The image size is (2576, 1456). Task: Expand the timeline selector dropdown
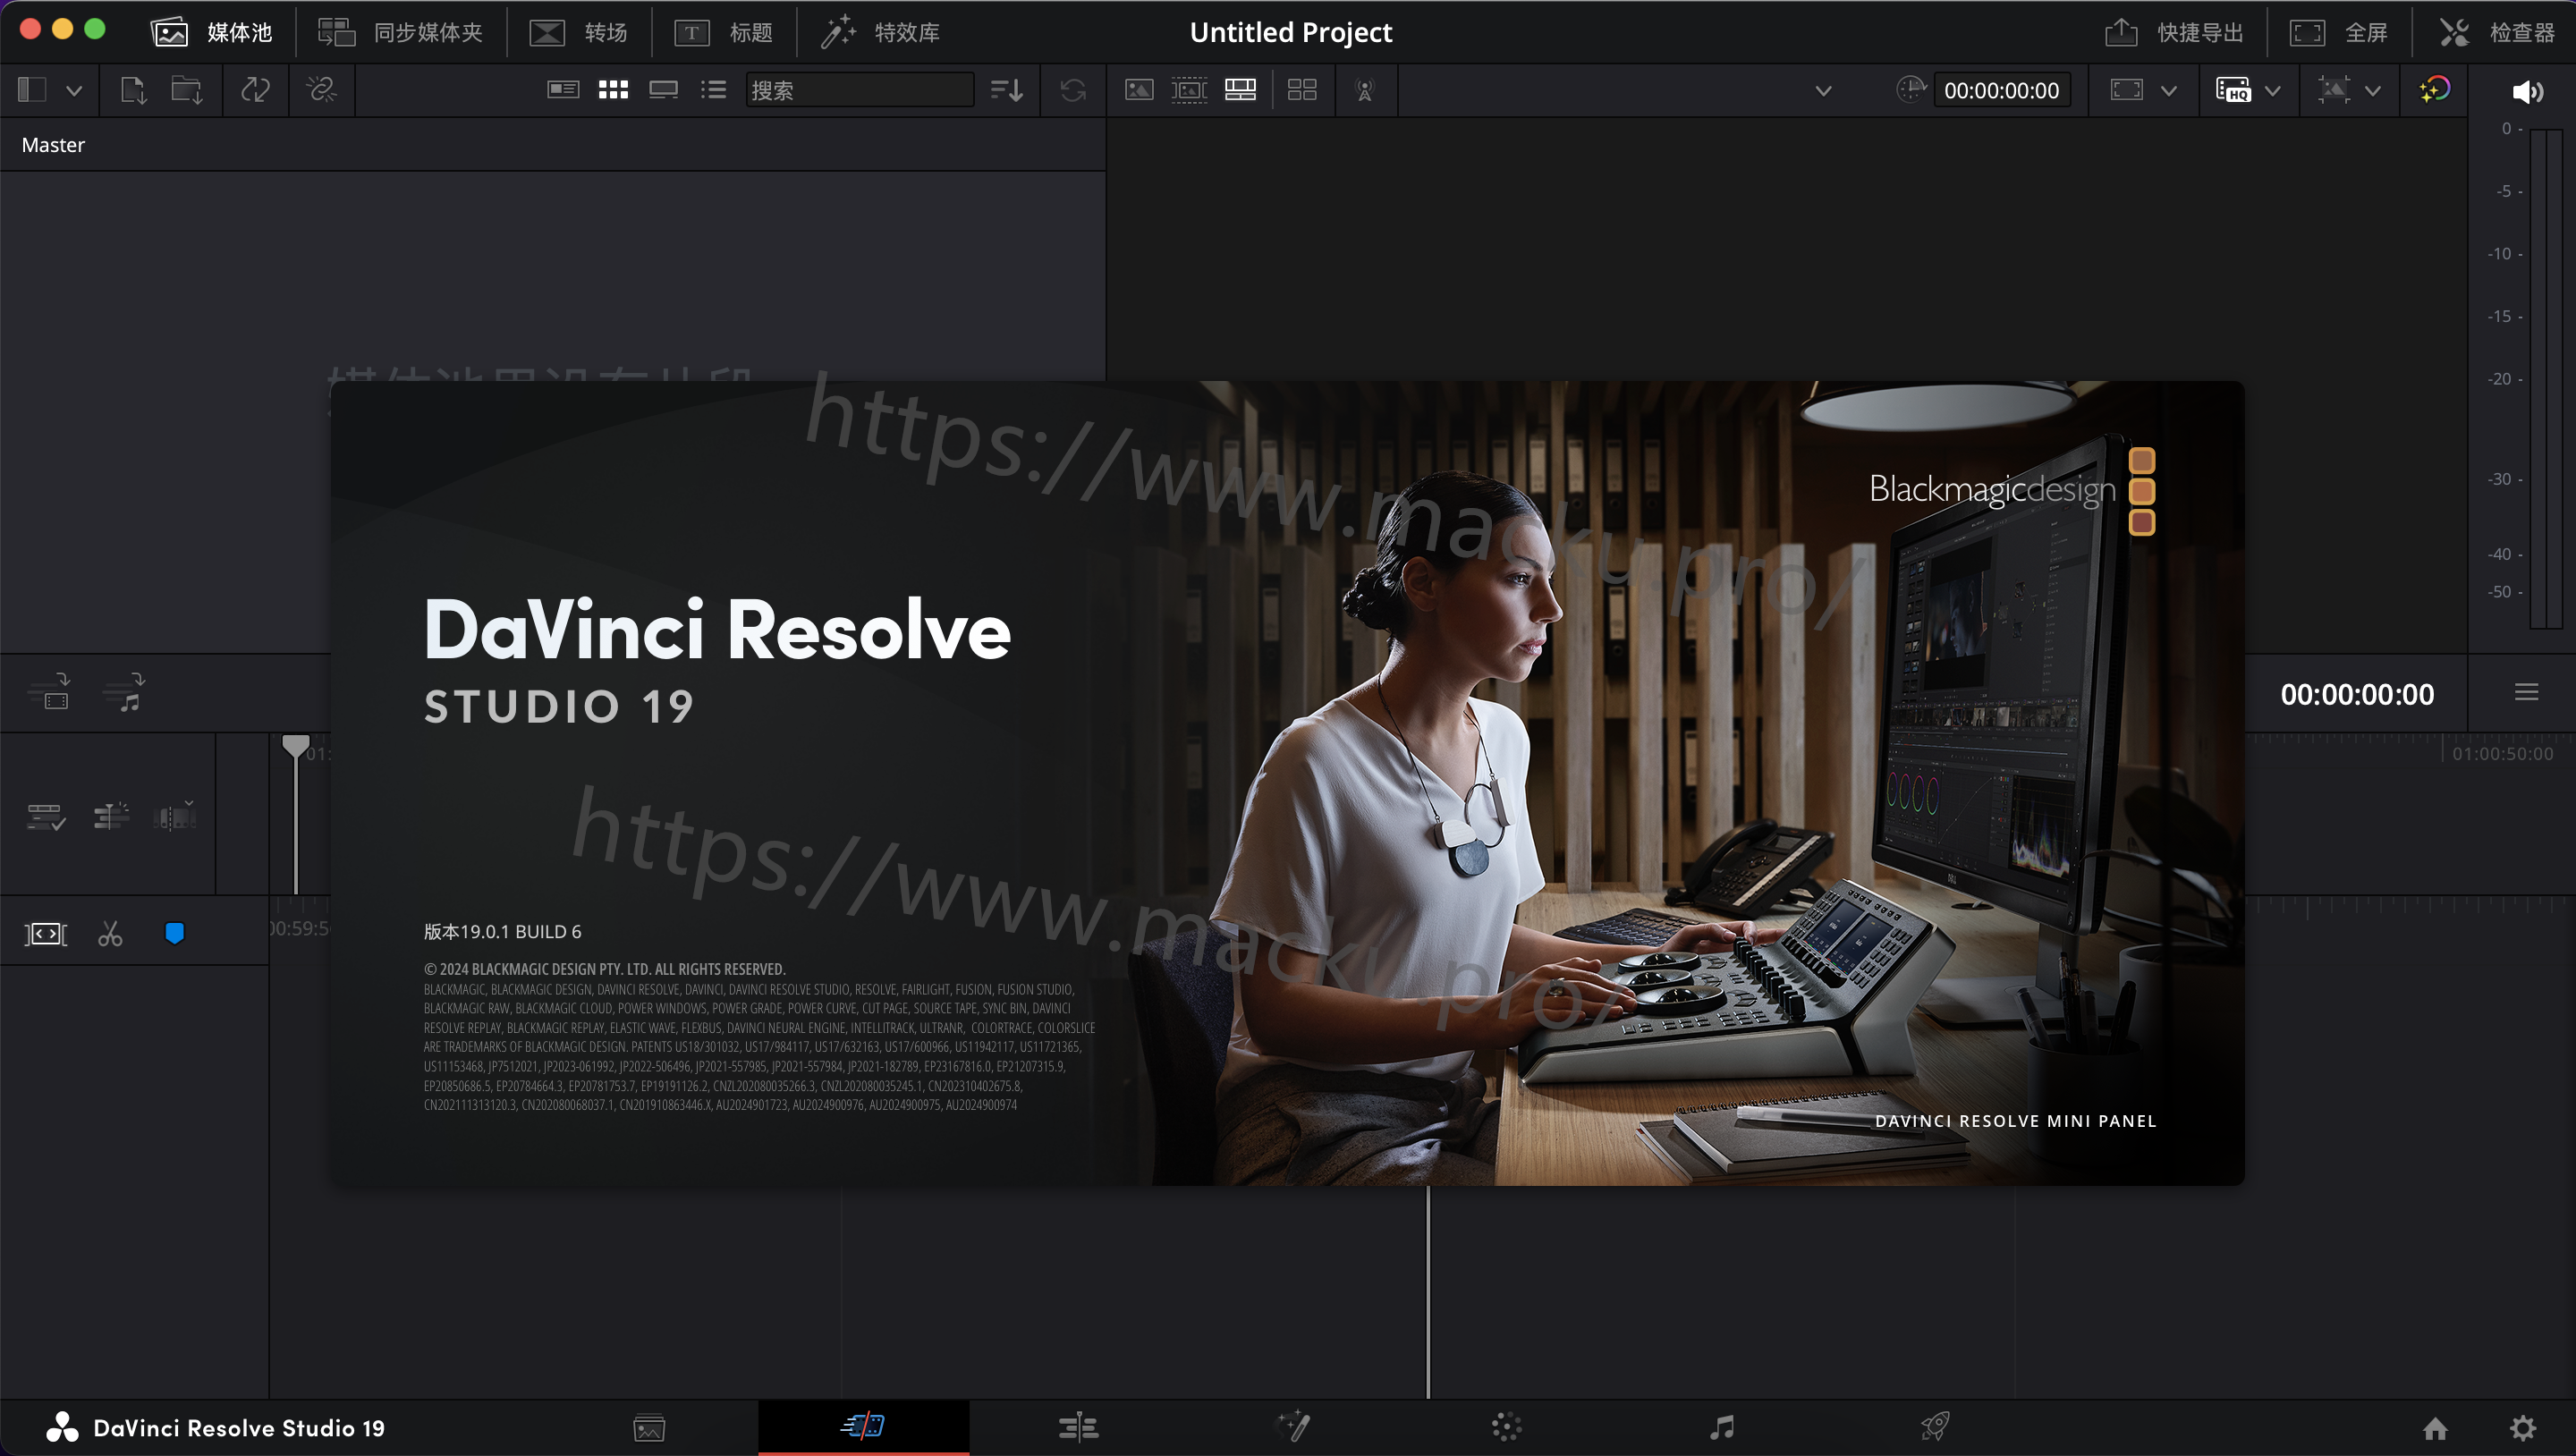[x=1823, y=91]
